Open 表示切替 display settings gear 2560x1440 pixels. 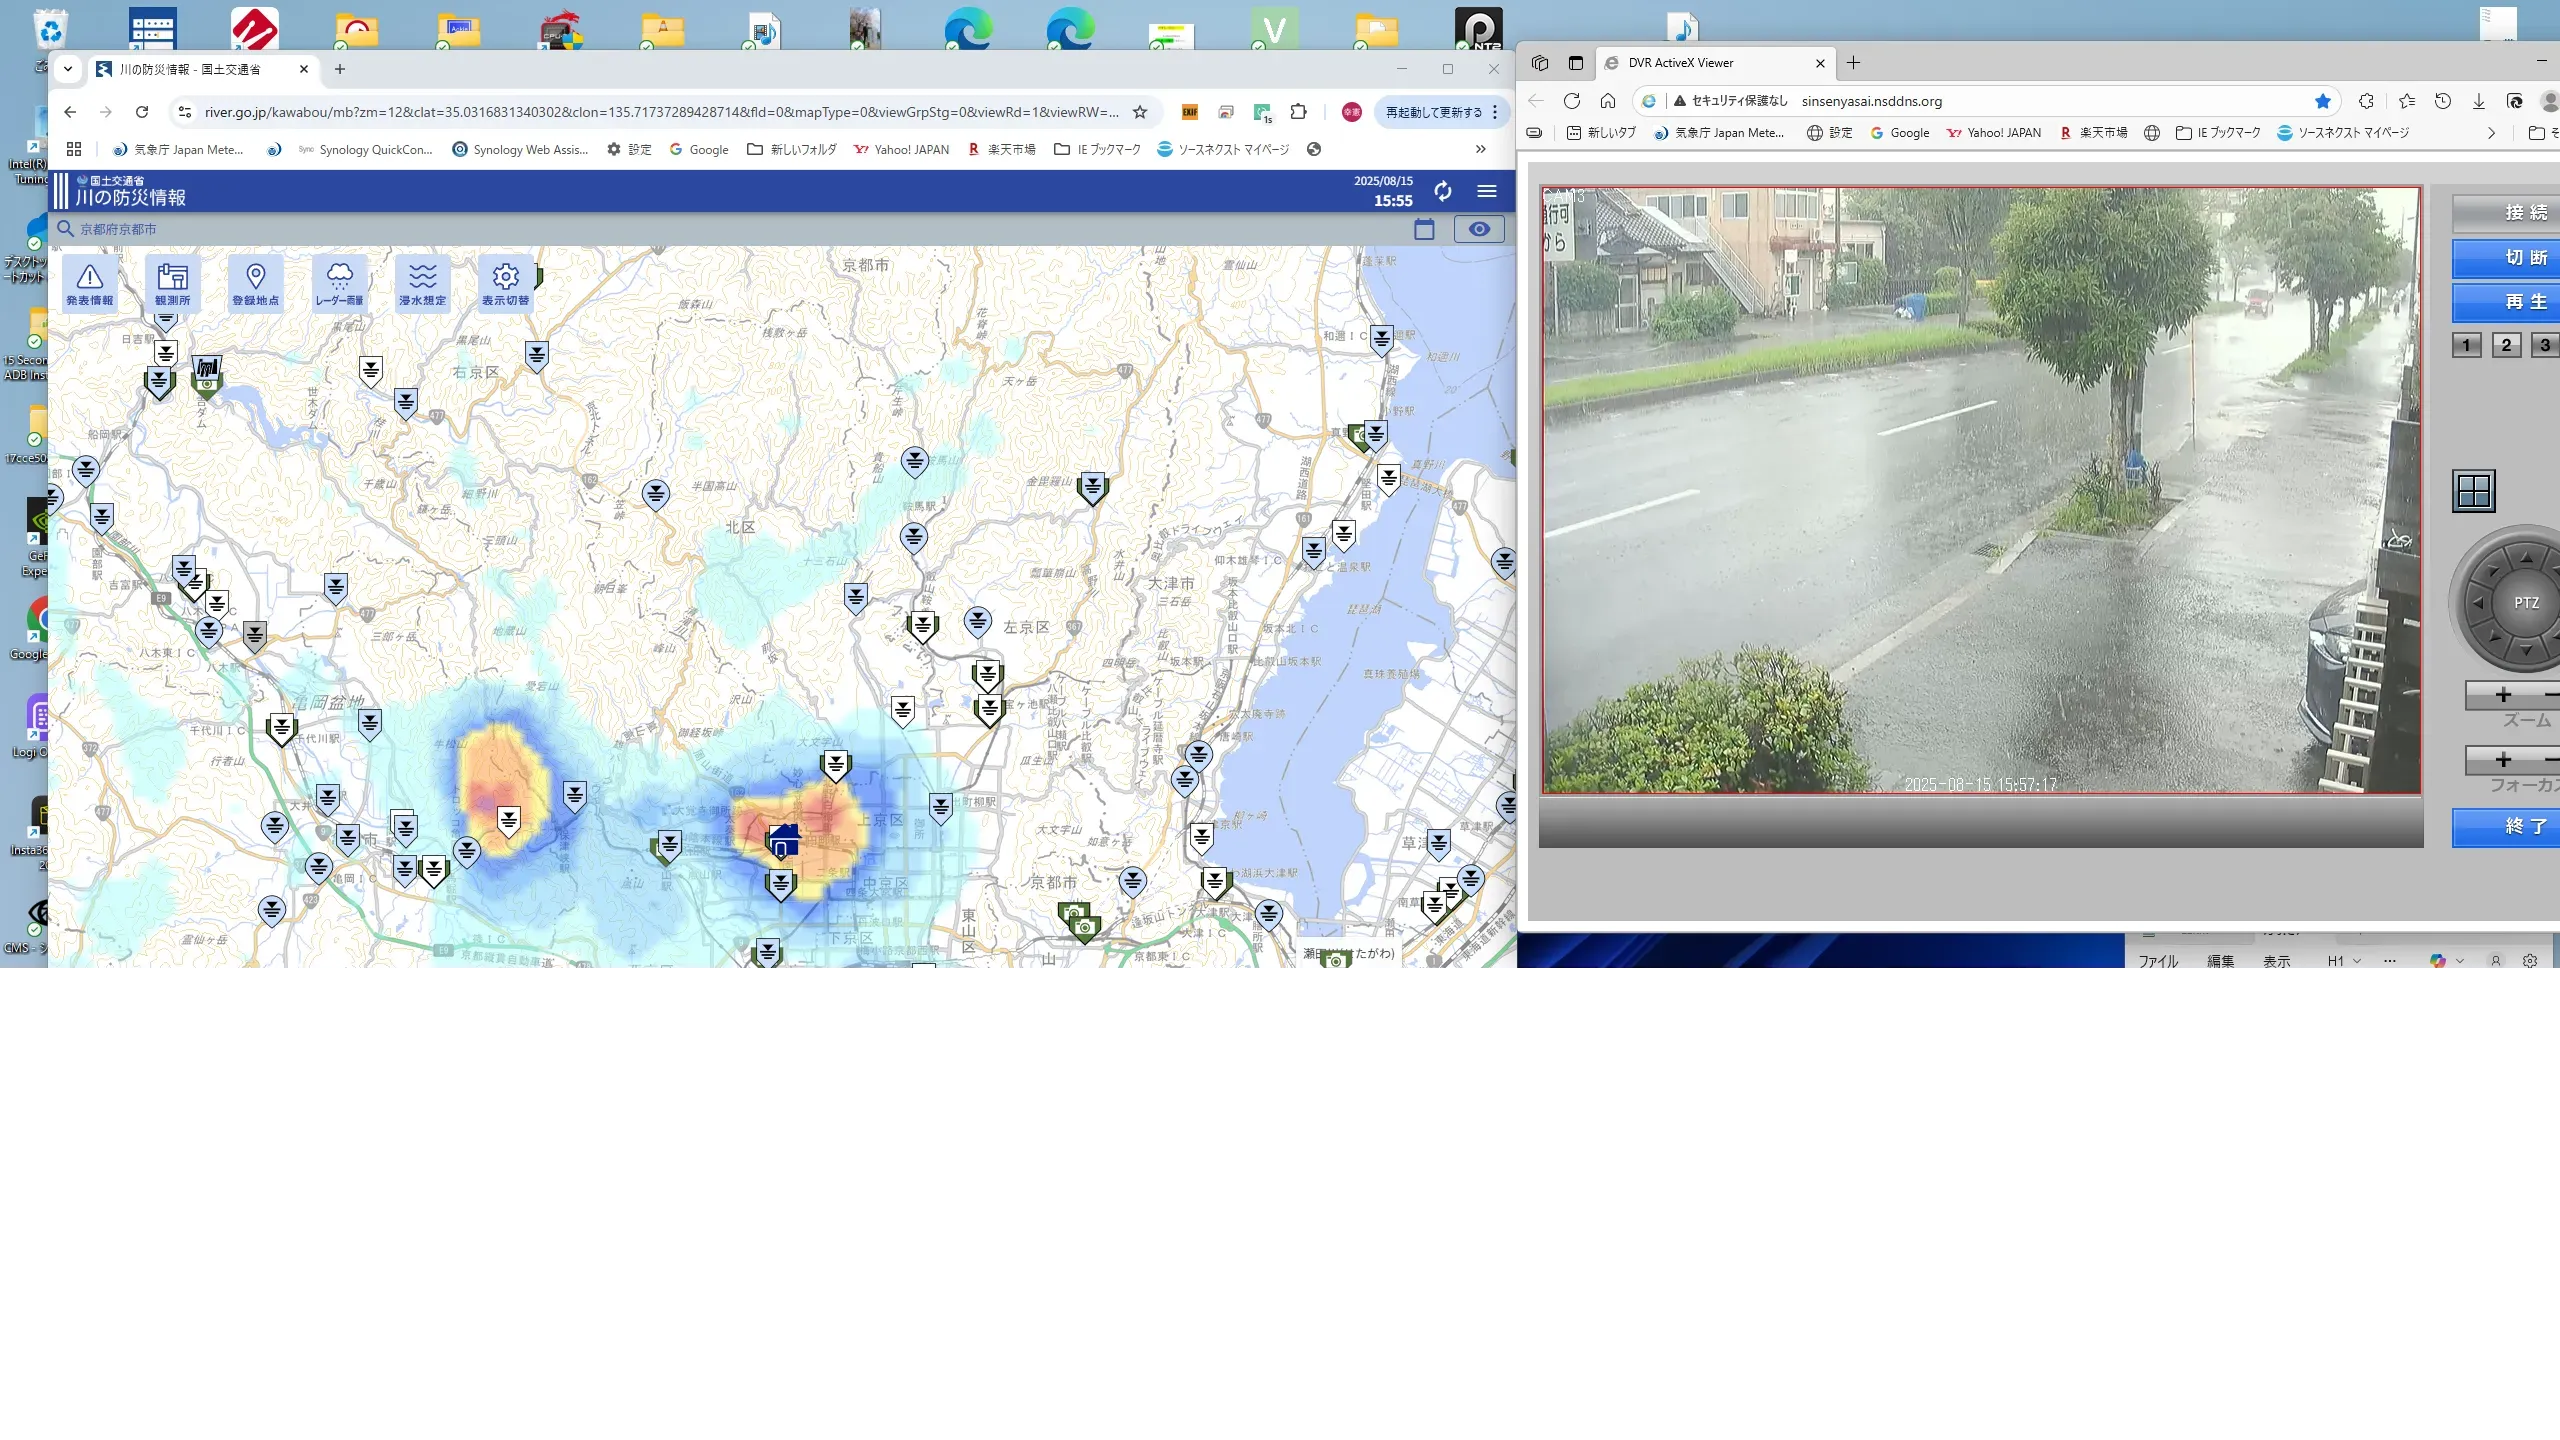tap(505, 284)
